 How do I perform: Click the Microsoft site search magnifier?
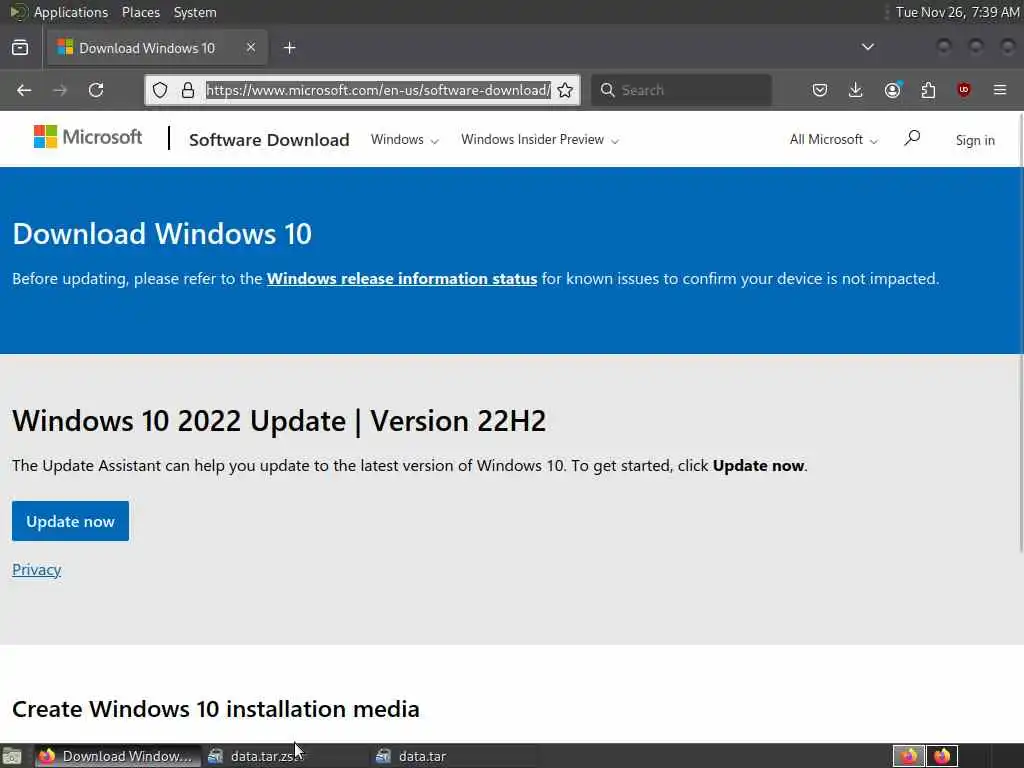(x=912, y=138)
